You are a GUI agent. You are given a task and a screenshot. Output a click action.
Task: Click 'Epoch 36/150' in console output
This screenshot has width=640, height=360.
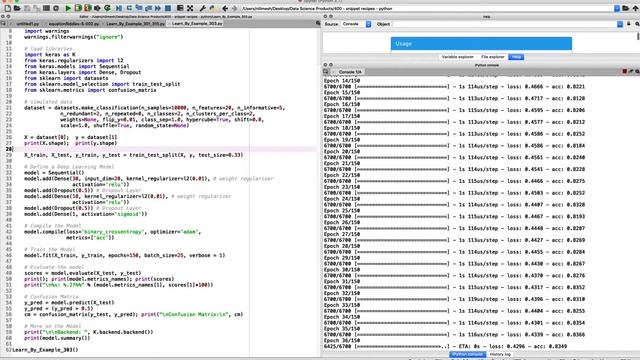click(342, 340)
